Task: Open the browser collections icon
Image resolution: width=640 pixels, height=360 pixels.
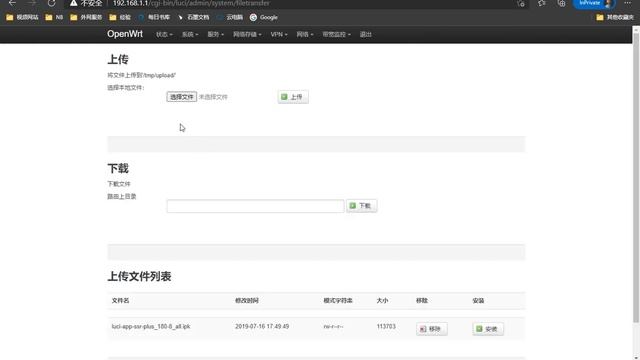Action: (x=562, y=3)
